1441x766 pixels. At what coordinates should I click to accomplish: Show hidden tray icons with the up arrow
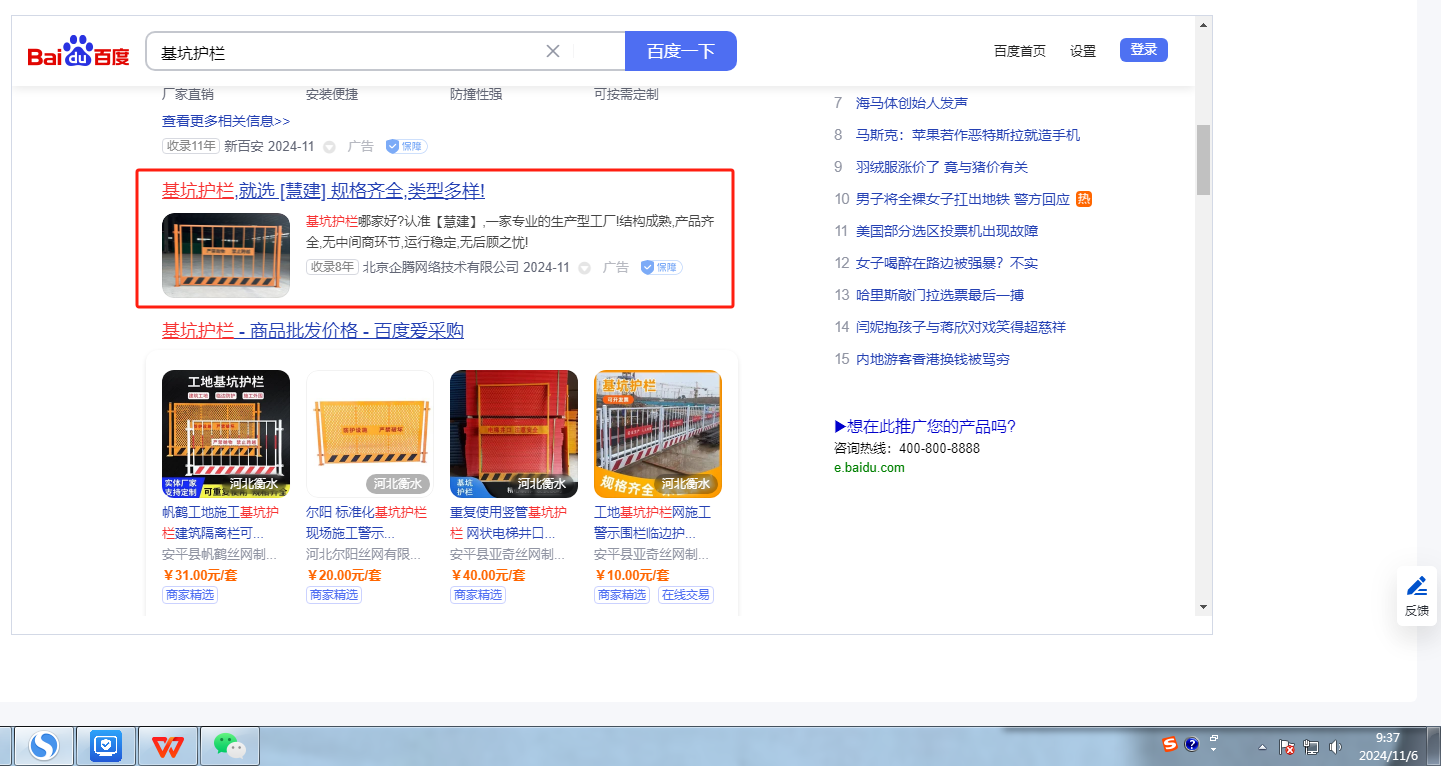tap(1262, 747)
